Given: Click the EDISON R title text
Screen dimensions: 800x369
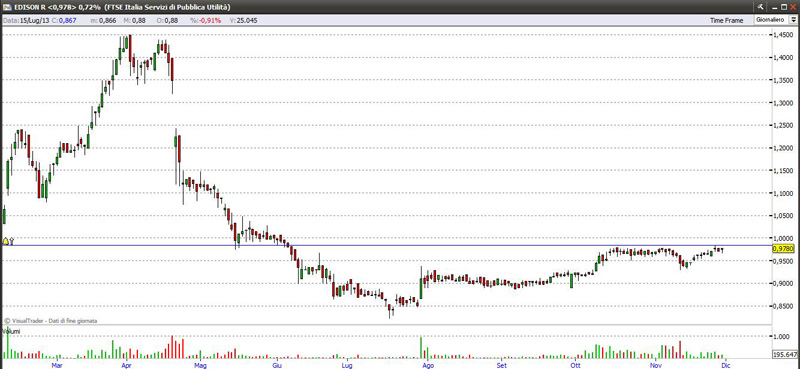Looking at the screenshot, I should [x=29, y=7].
